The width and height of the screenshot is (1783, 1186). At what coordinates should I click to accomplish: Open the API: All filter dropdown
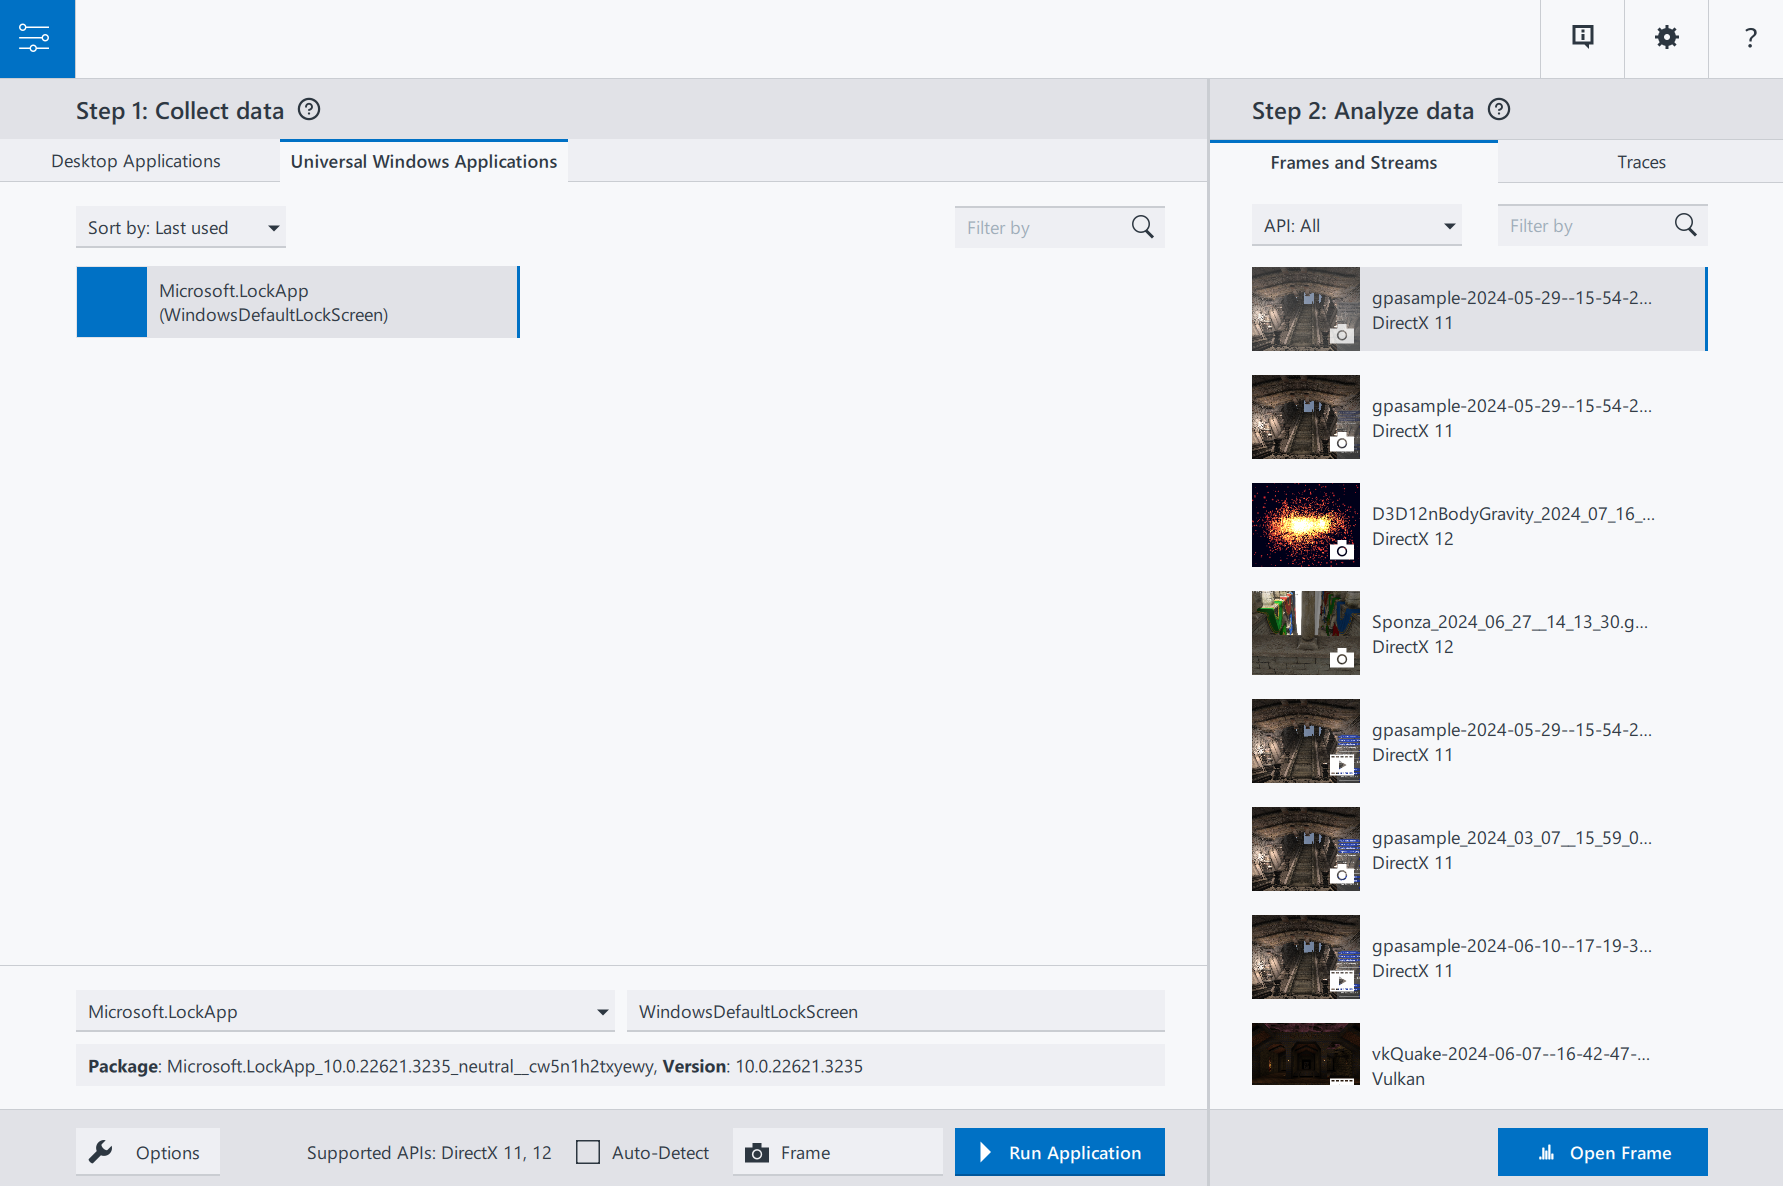click(x=1357, y=225)
